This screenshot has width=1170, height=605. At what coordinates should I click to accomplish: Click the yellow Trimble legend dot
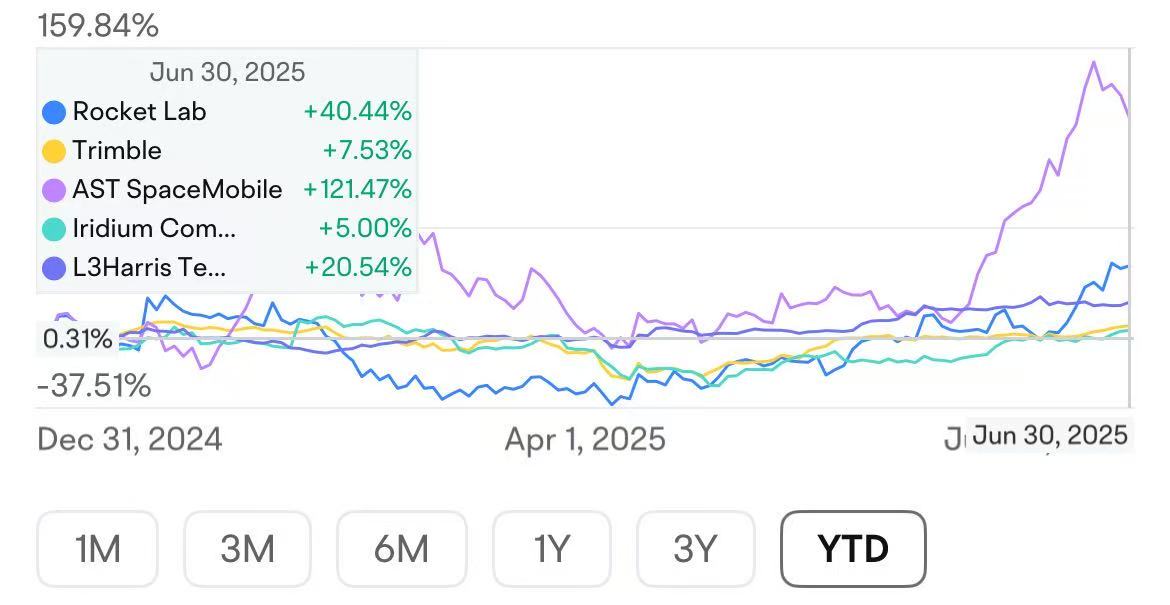point(54,151)
